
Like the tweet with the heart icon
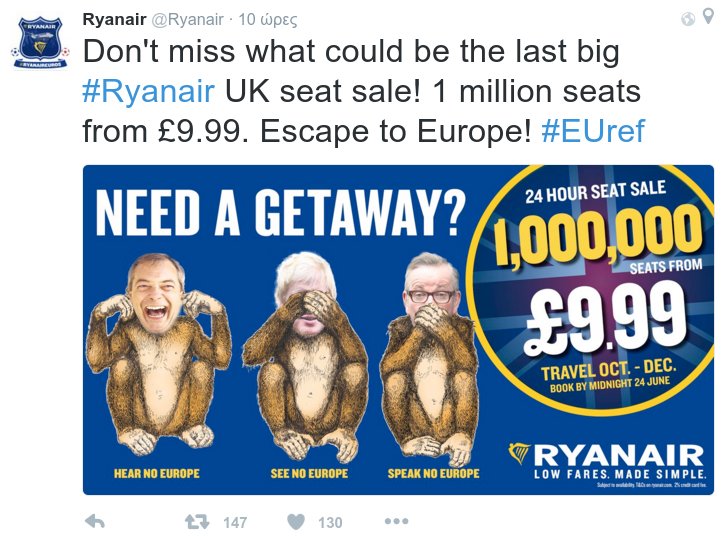point(296,521)
